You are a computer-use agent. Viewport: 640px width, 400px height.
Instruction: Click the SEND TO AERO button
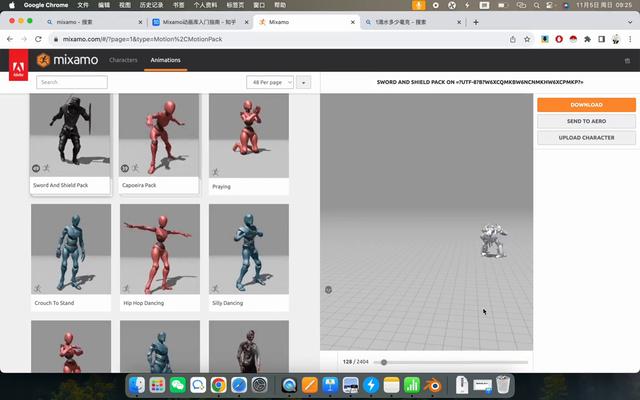tap(586, 121)
